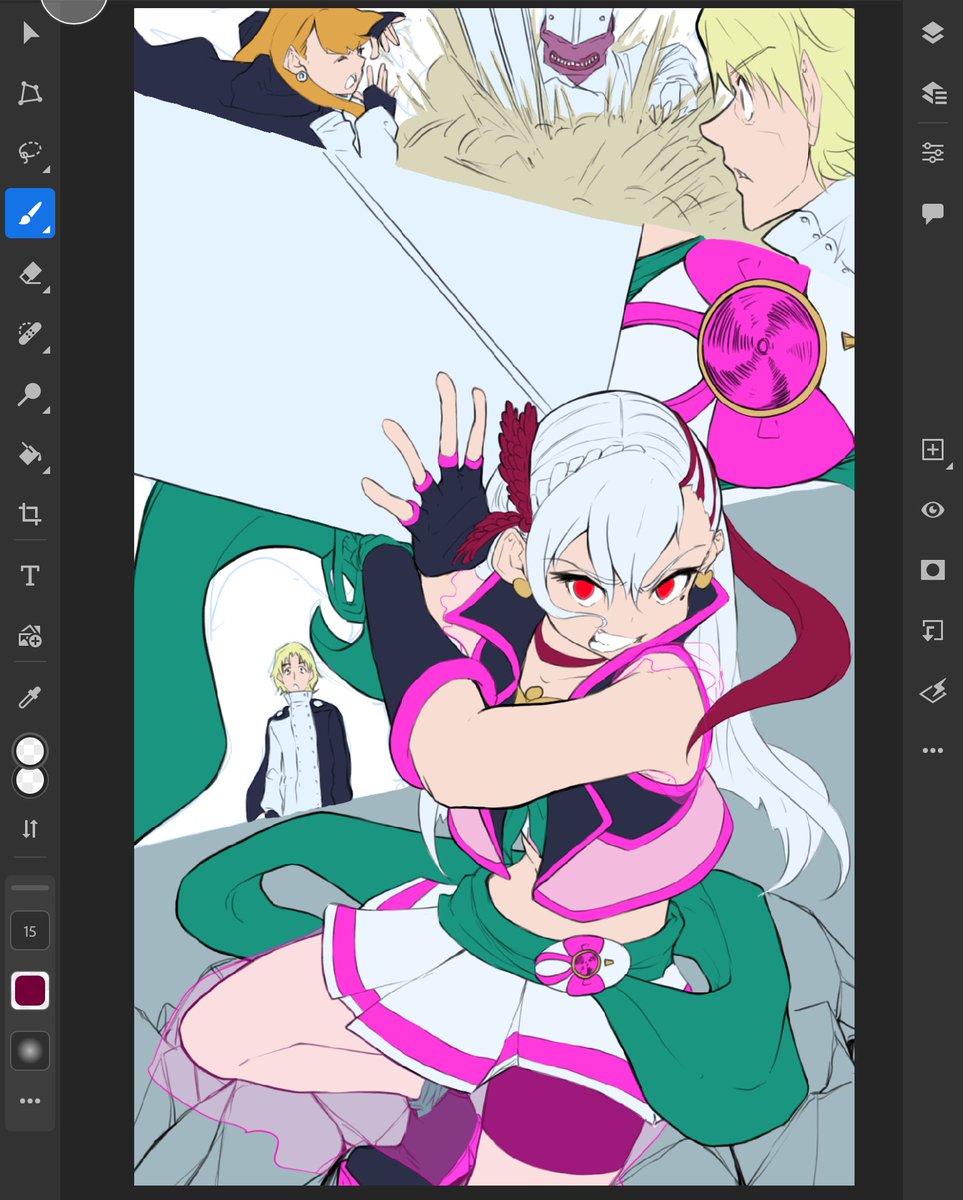The width and height of the screenshot is (963, 1200).
Task: Open more layer actions ellipsis
Action: click(932, 750)
